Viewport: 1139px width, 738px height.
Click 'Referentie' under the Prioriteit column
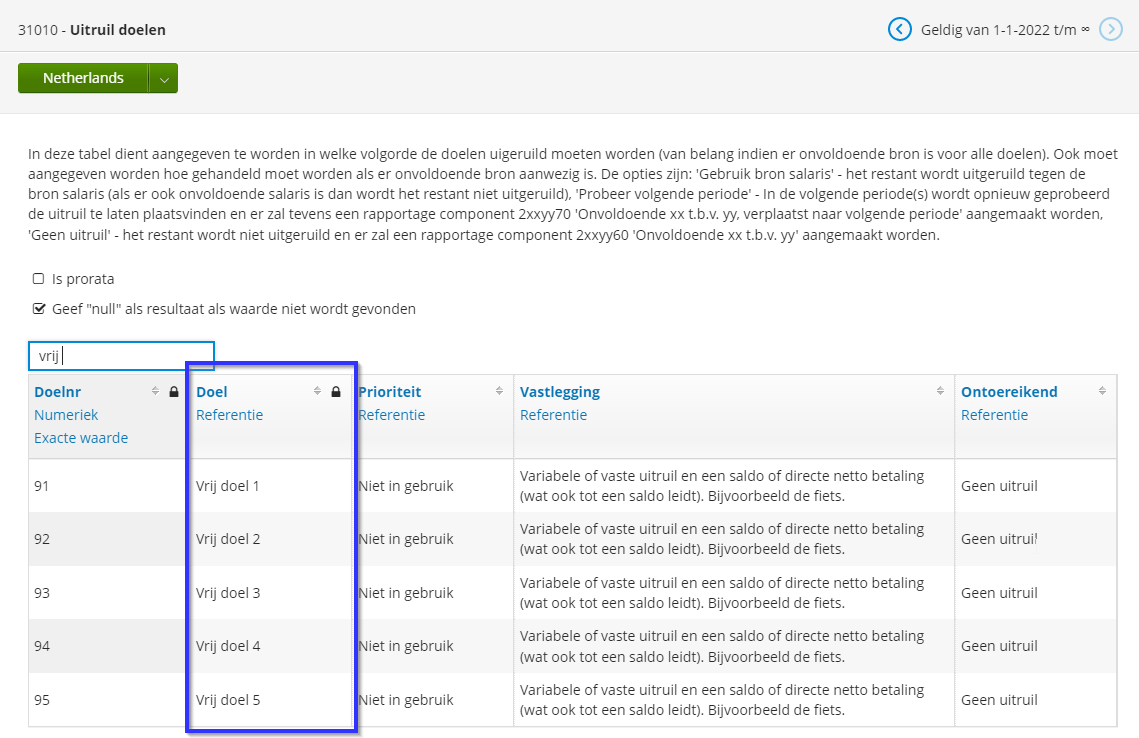pyautogui.click(x=392, y=414)
